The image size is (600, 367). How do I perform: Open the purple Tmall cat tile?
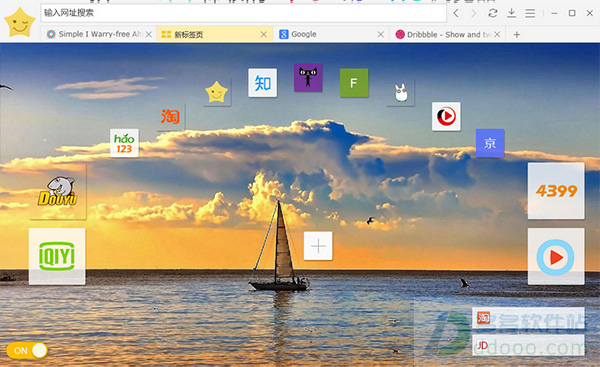point(308,77)
